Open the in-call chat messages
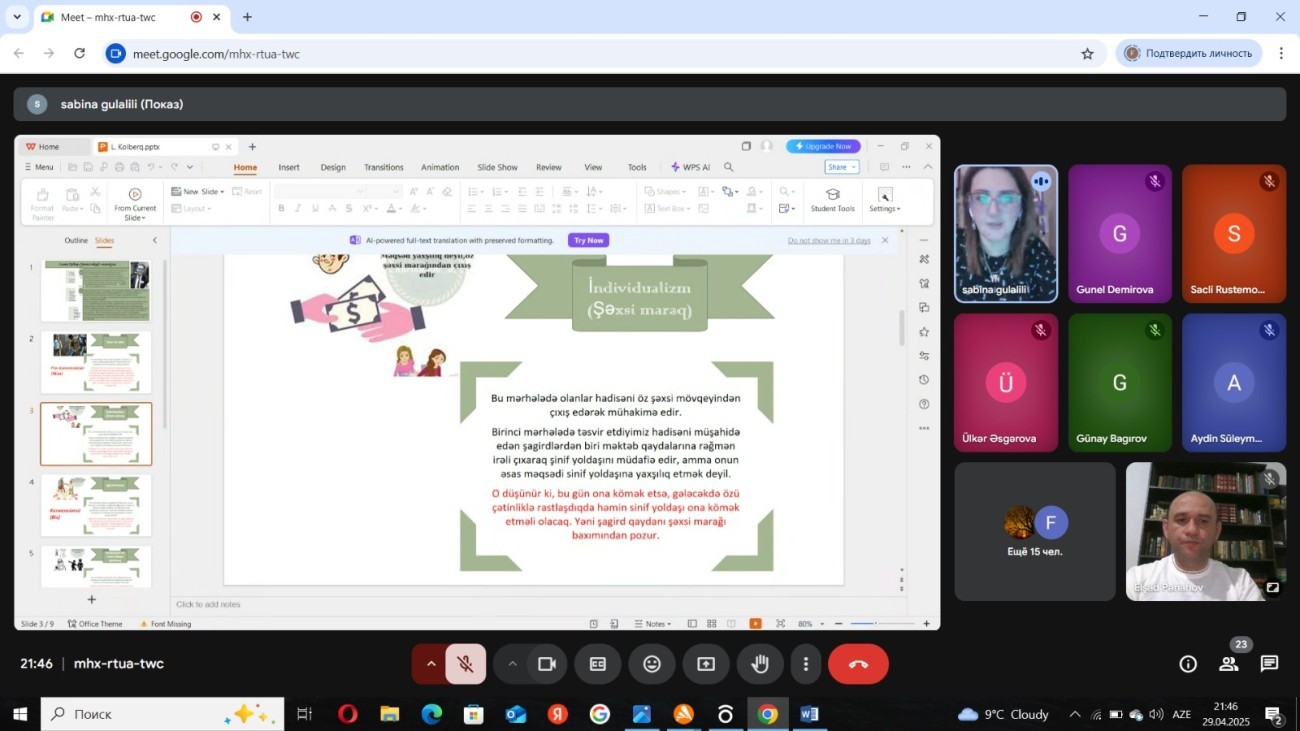This screenshot has height=731, width=1300. coord(1269,664)
